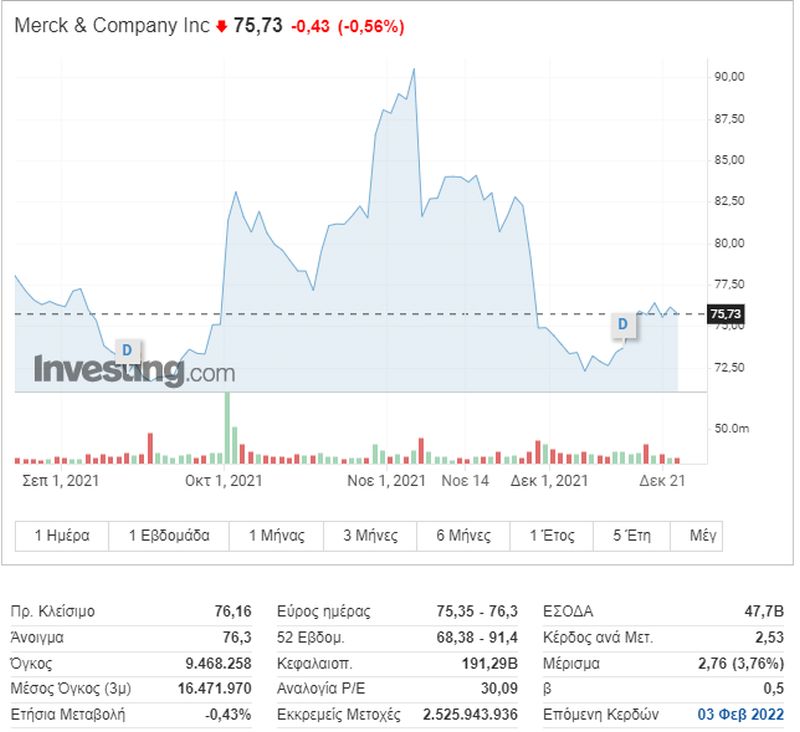Screen dimensions: 800x732
Task: Click the Εύρος ημέρας label
Action: pos(324,611)
